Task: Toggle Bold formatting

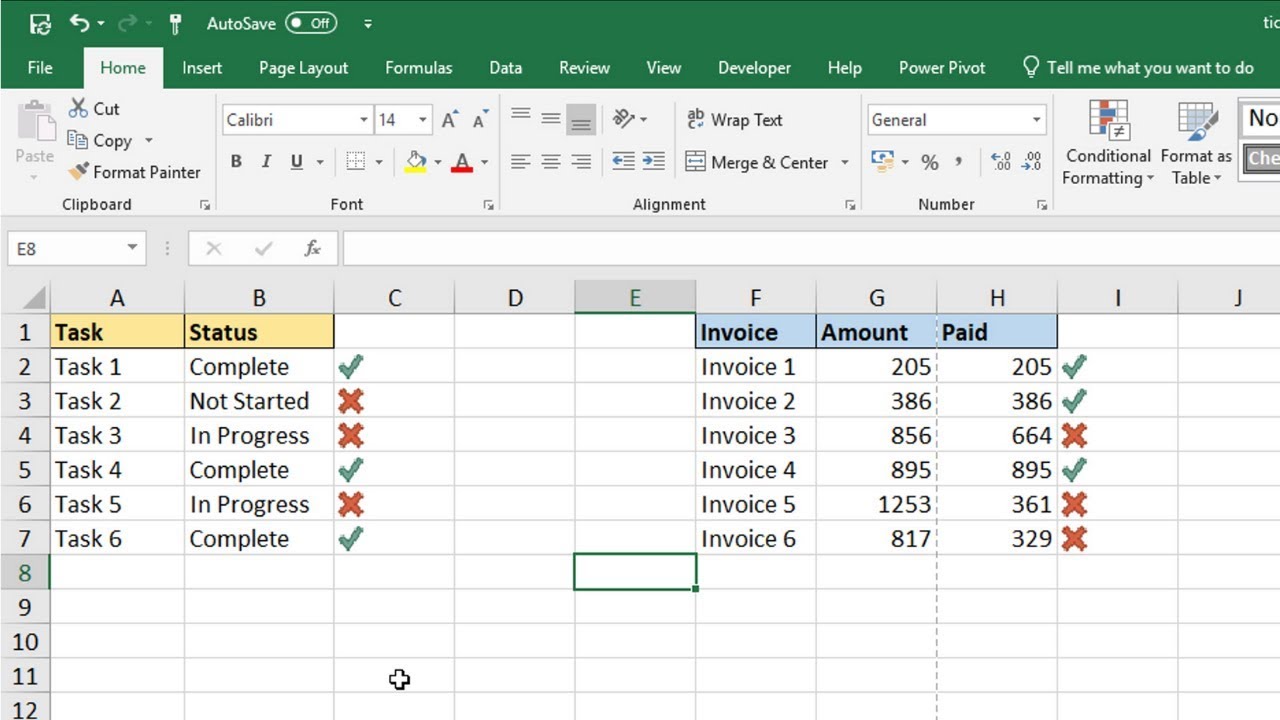Action: 236,161
